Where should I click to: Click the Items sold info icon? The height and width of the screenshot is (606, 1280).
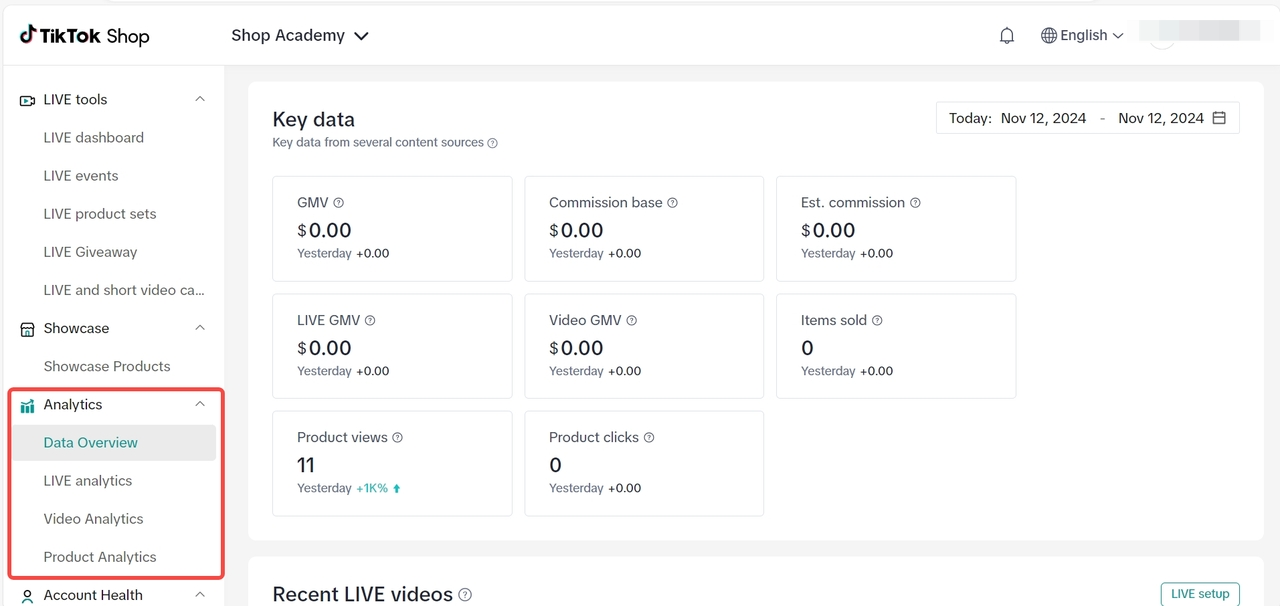pyautogui.click(x=877, y=321)
